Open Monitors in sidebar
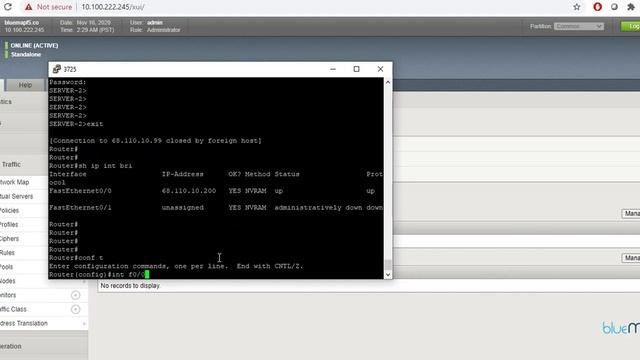Screen dimensions: 640x360 tap(8, 295)
